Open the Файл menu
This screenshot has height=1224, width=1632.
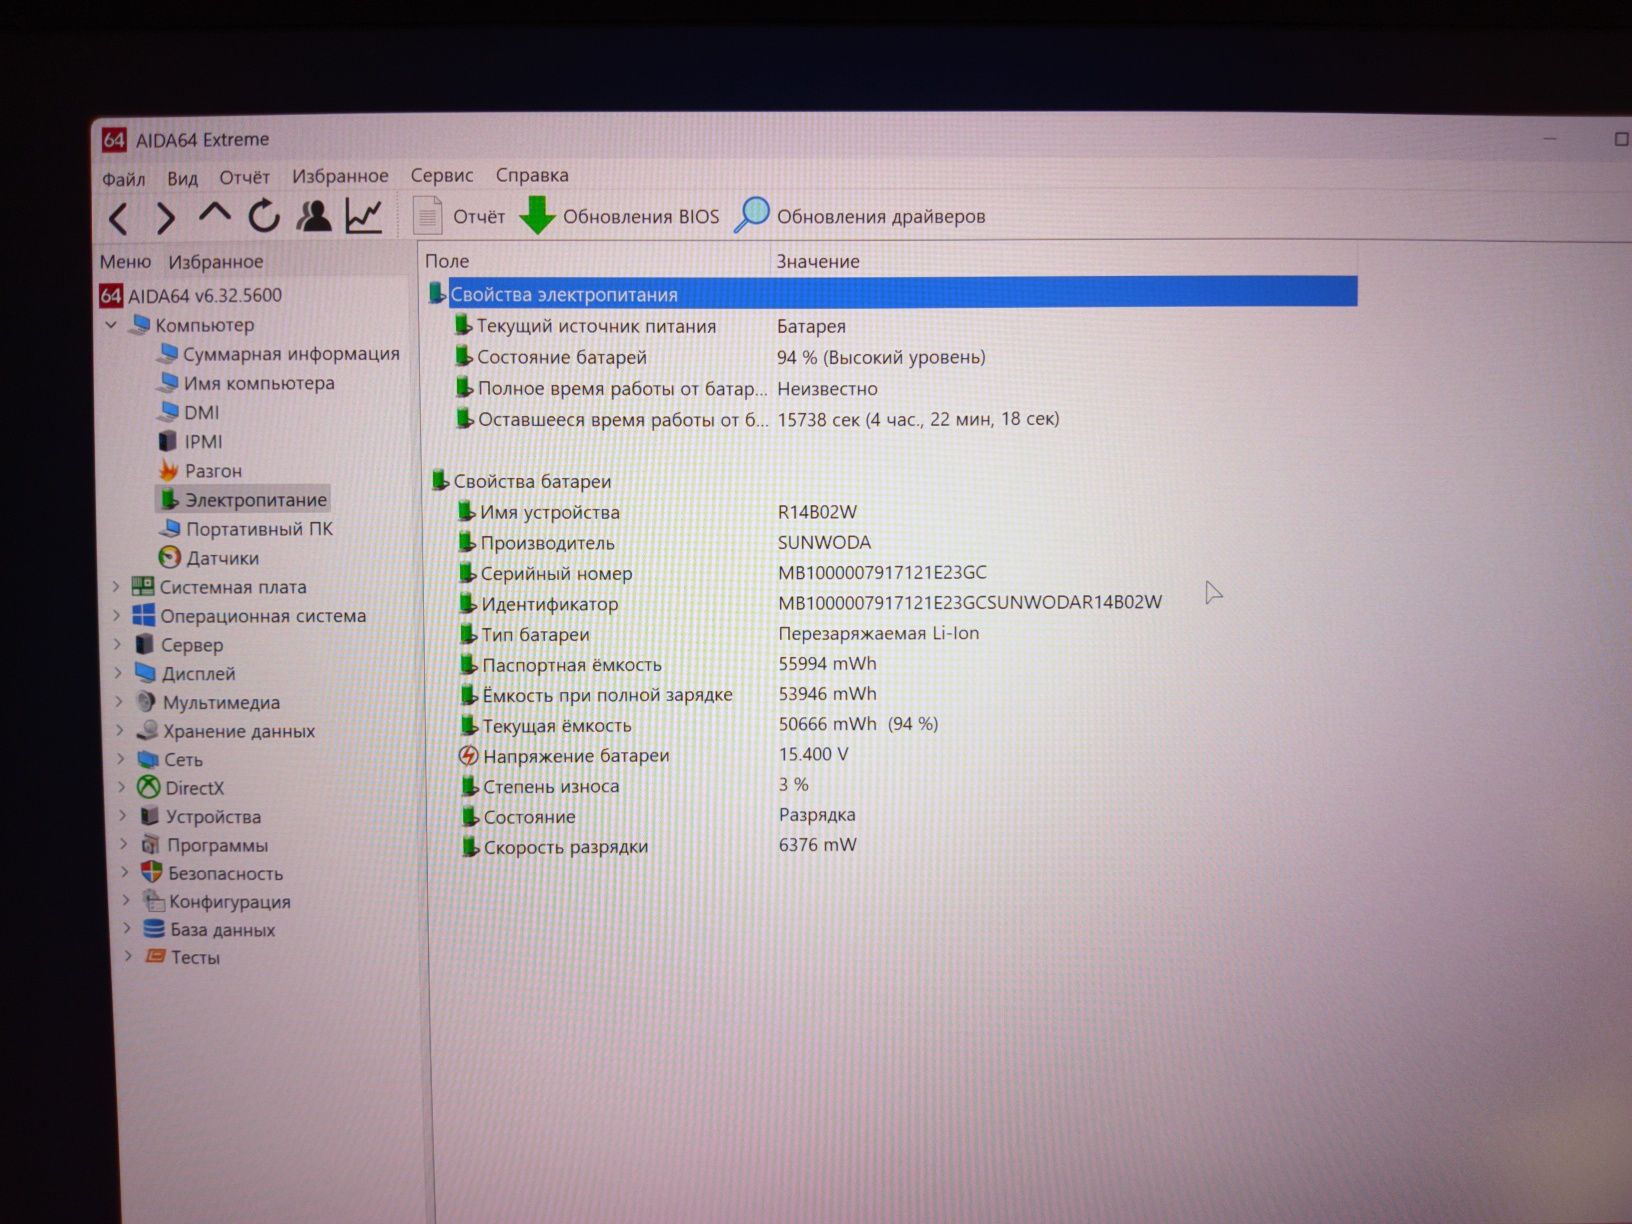coord(123,179)
